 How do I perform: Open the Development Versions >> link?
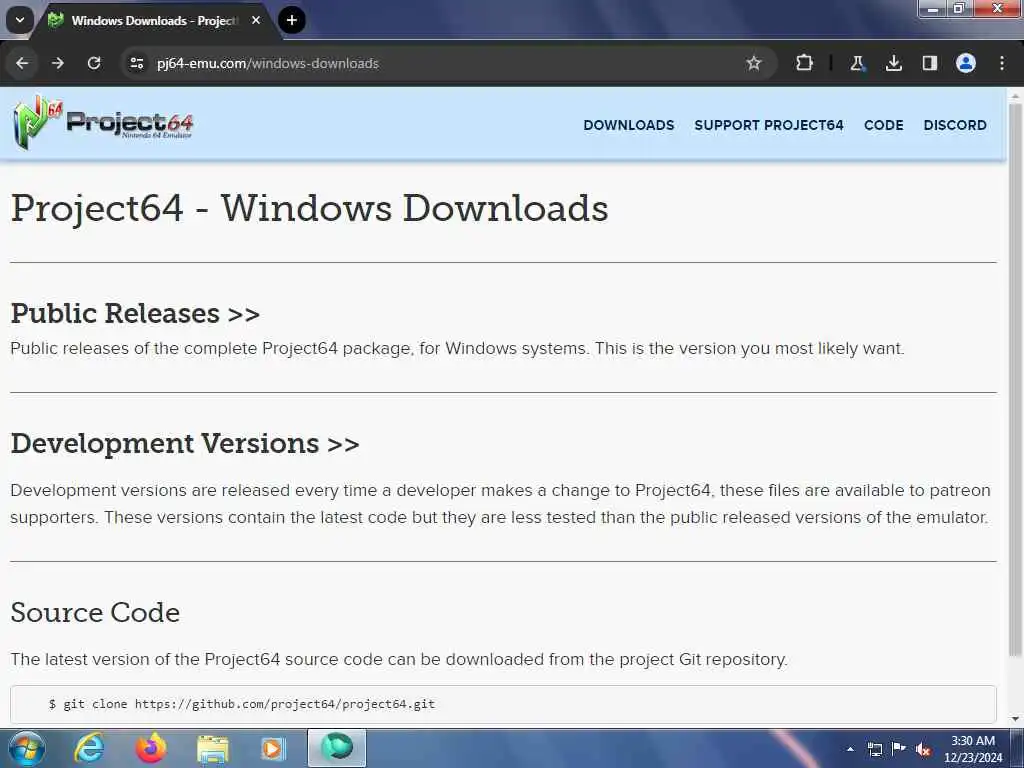[x=185, y=443]
